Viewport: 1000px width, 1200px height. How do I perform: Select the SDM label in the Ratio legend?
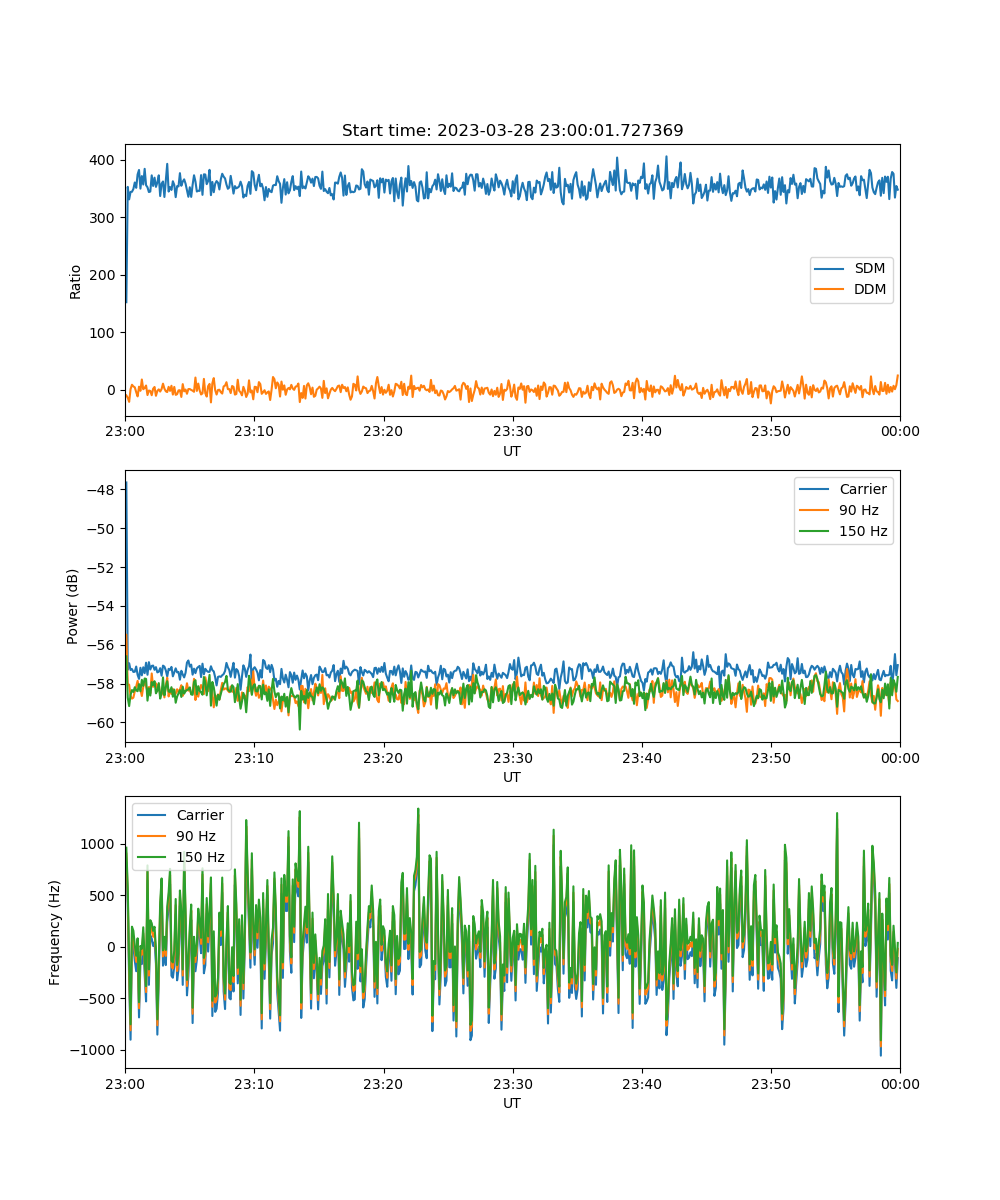pos(870,270)
